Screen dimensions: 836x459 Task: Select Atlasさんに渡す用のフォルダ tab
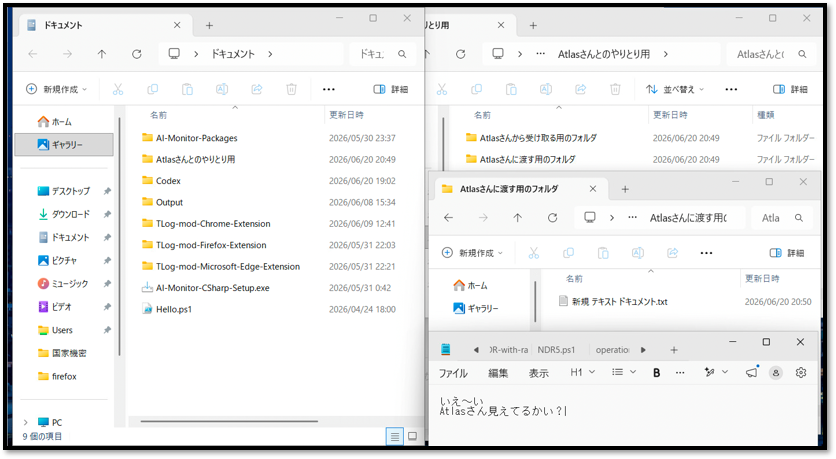point(519,189)
